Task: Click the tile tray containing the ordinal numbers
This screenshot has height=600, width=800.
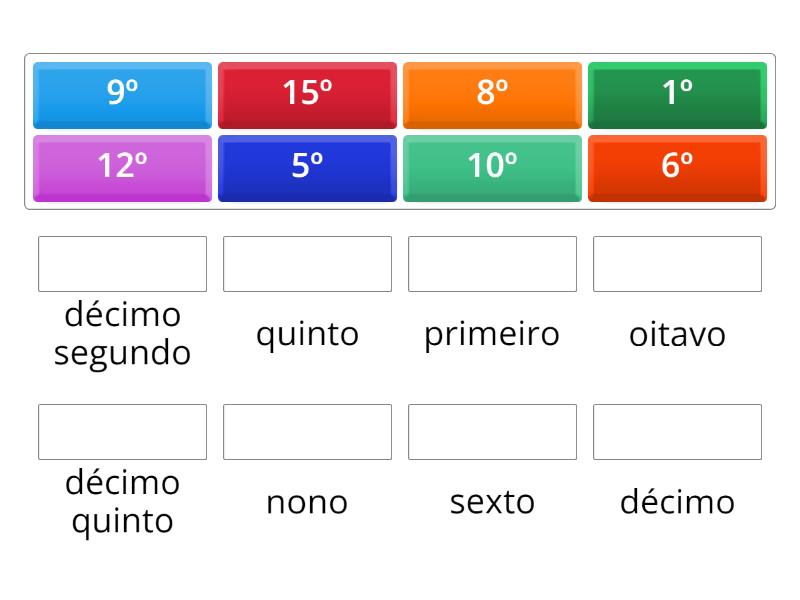Action: [400, 130]
